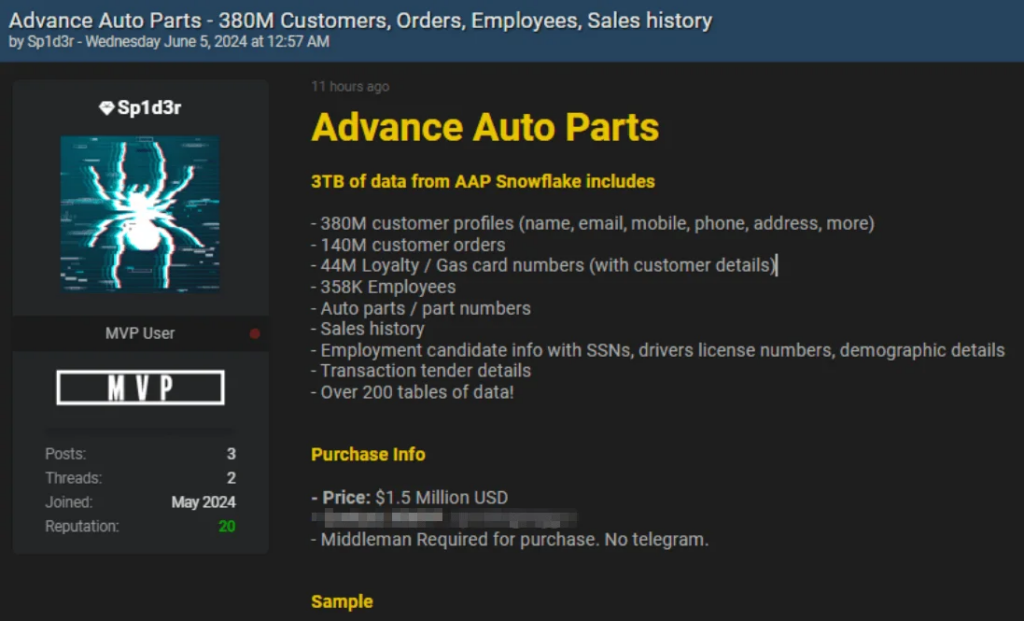
Task: Open the Sp1d3r spider avatar image
Action: (x=140, y=214)
